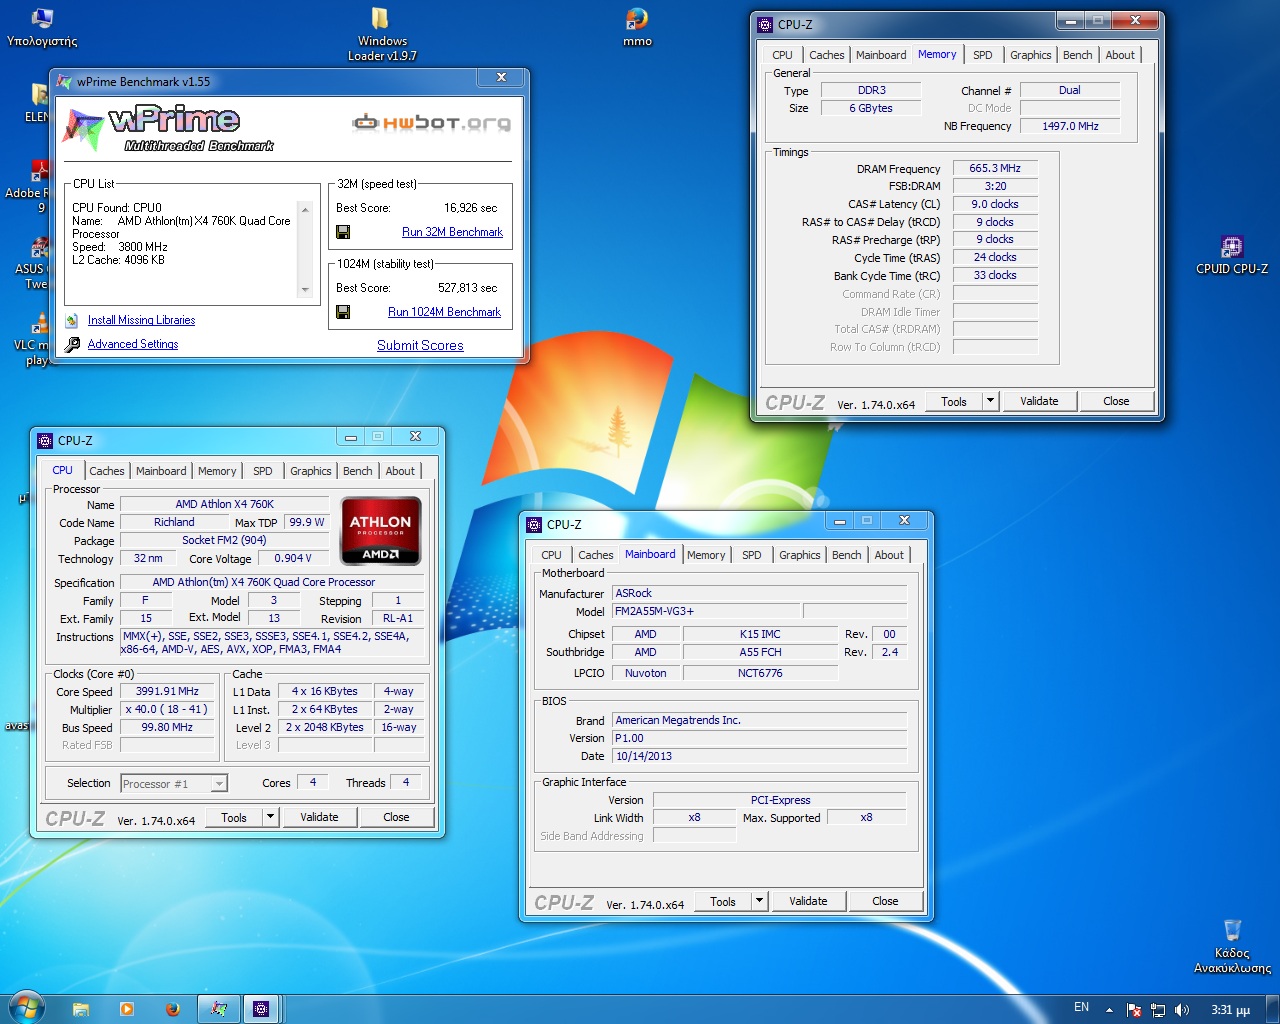Click the Advanced Settings wrench icon

pos(72,345)
